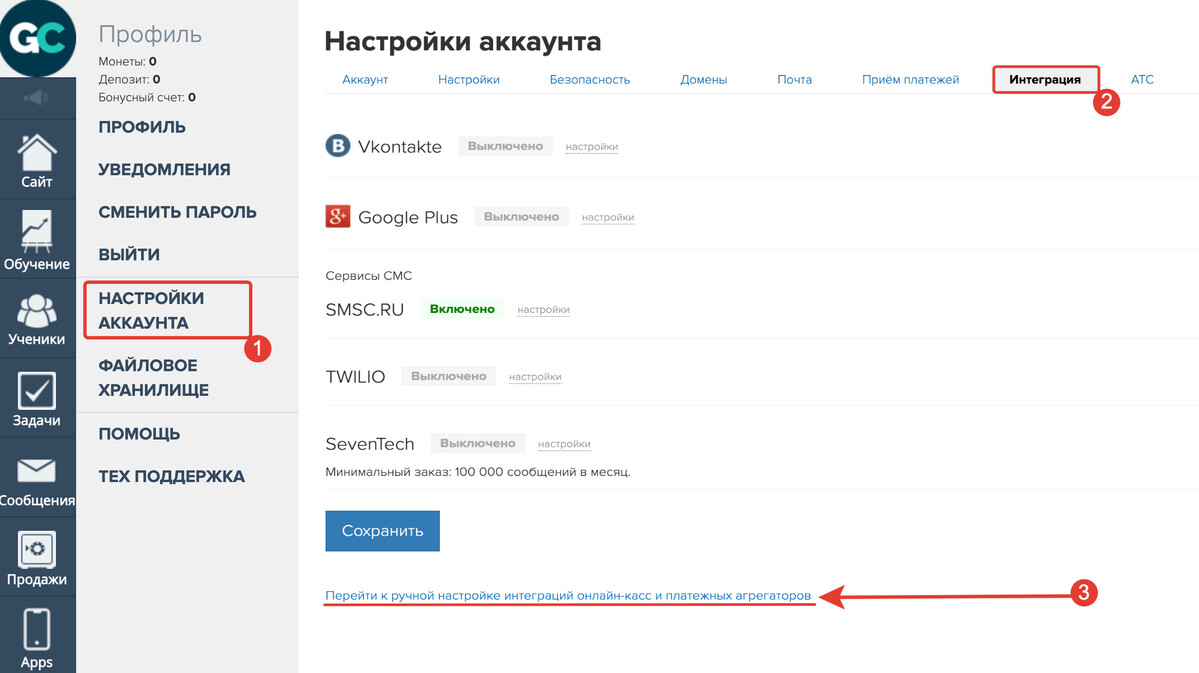Open manual online-cash integration settings link

coord(568,595)
